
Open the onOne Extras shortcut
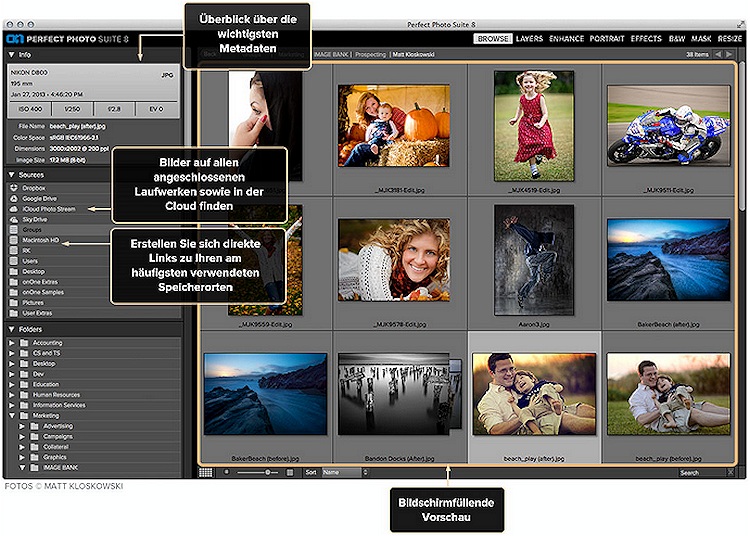[x=41, y=280]
